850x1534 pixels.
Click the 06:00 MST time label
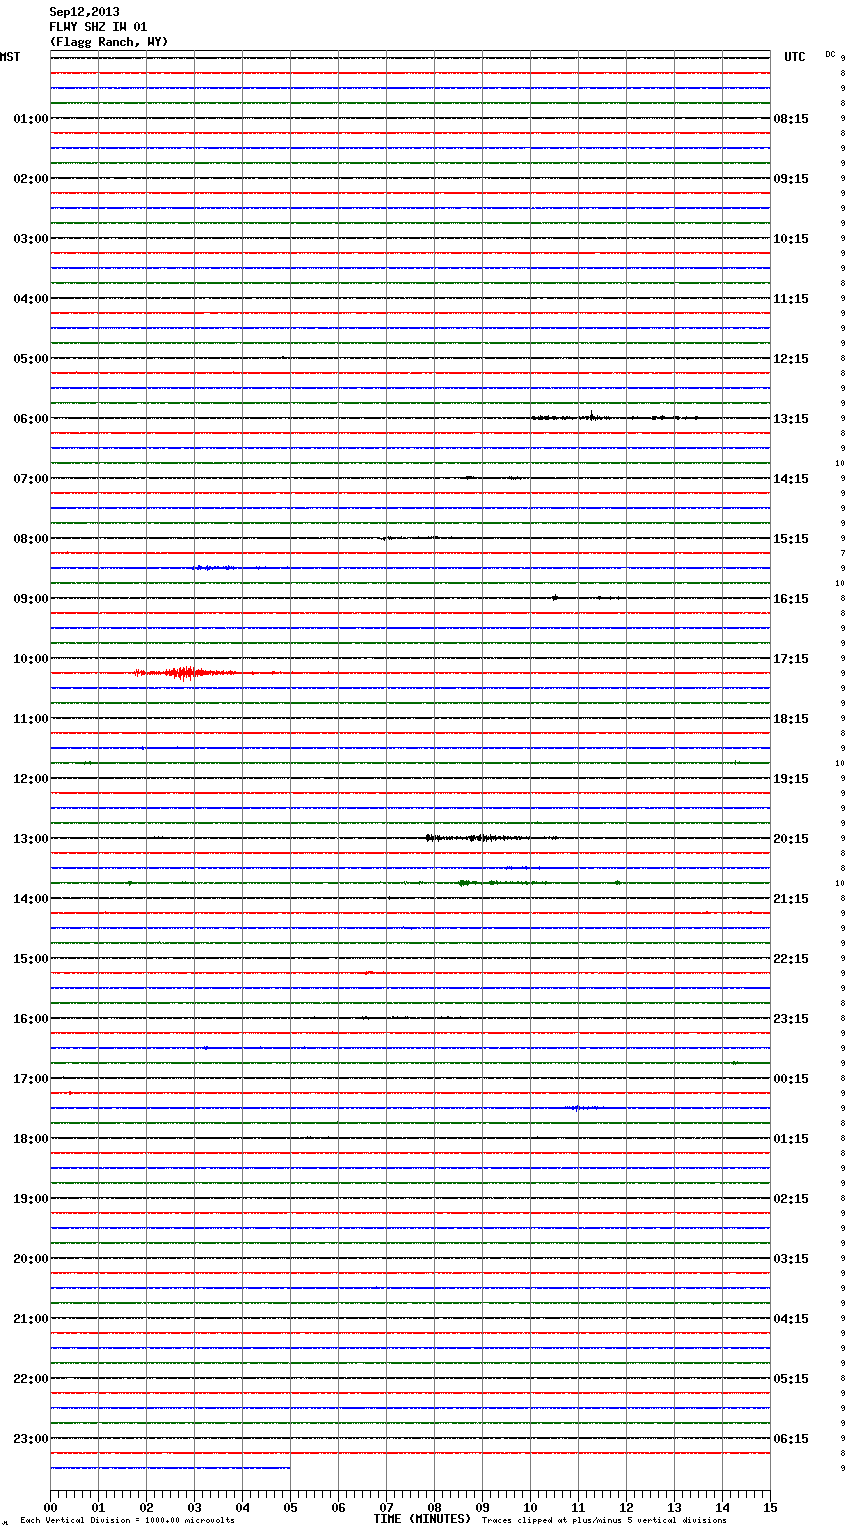click(31, 419)
